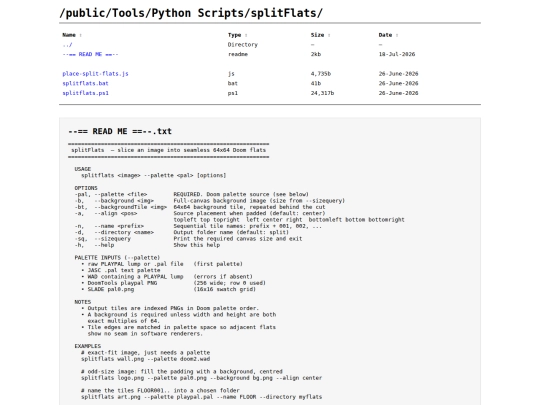Click the 'JASC .pal text palette' bullet
This screenshot has width=540, height=405.
(121, 270)
